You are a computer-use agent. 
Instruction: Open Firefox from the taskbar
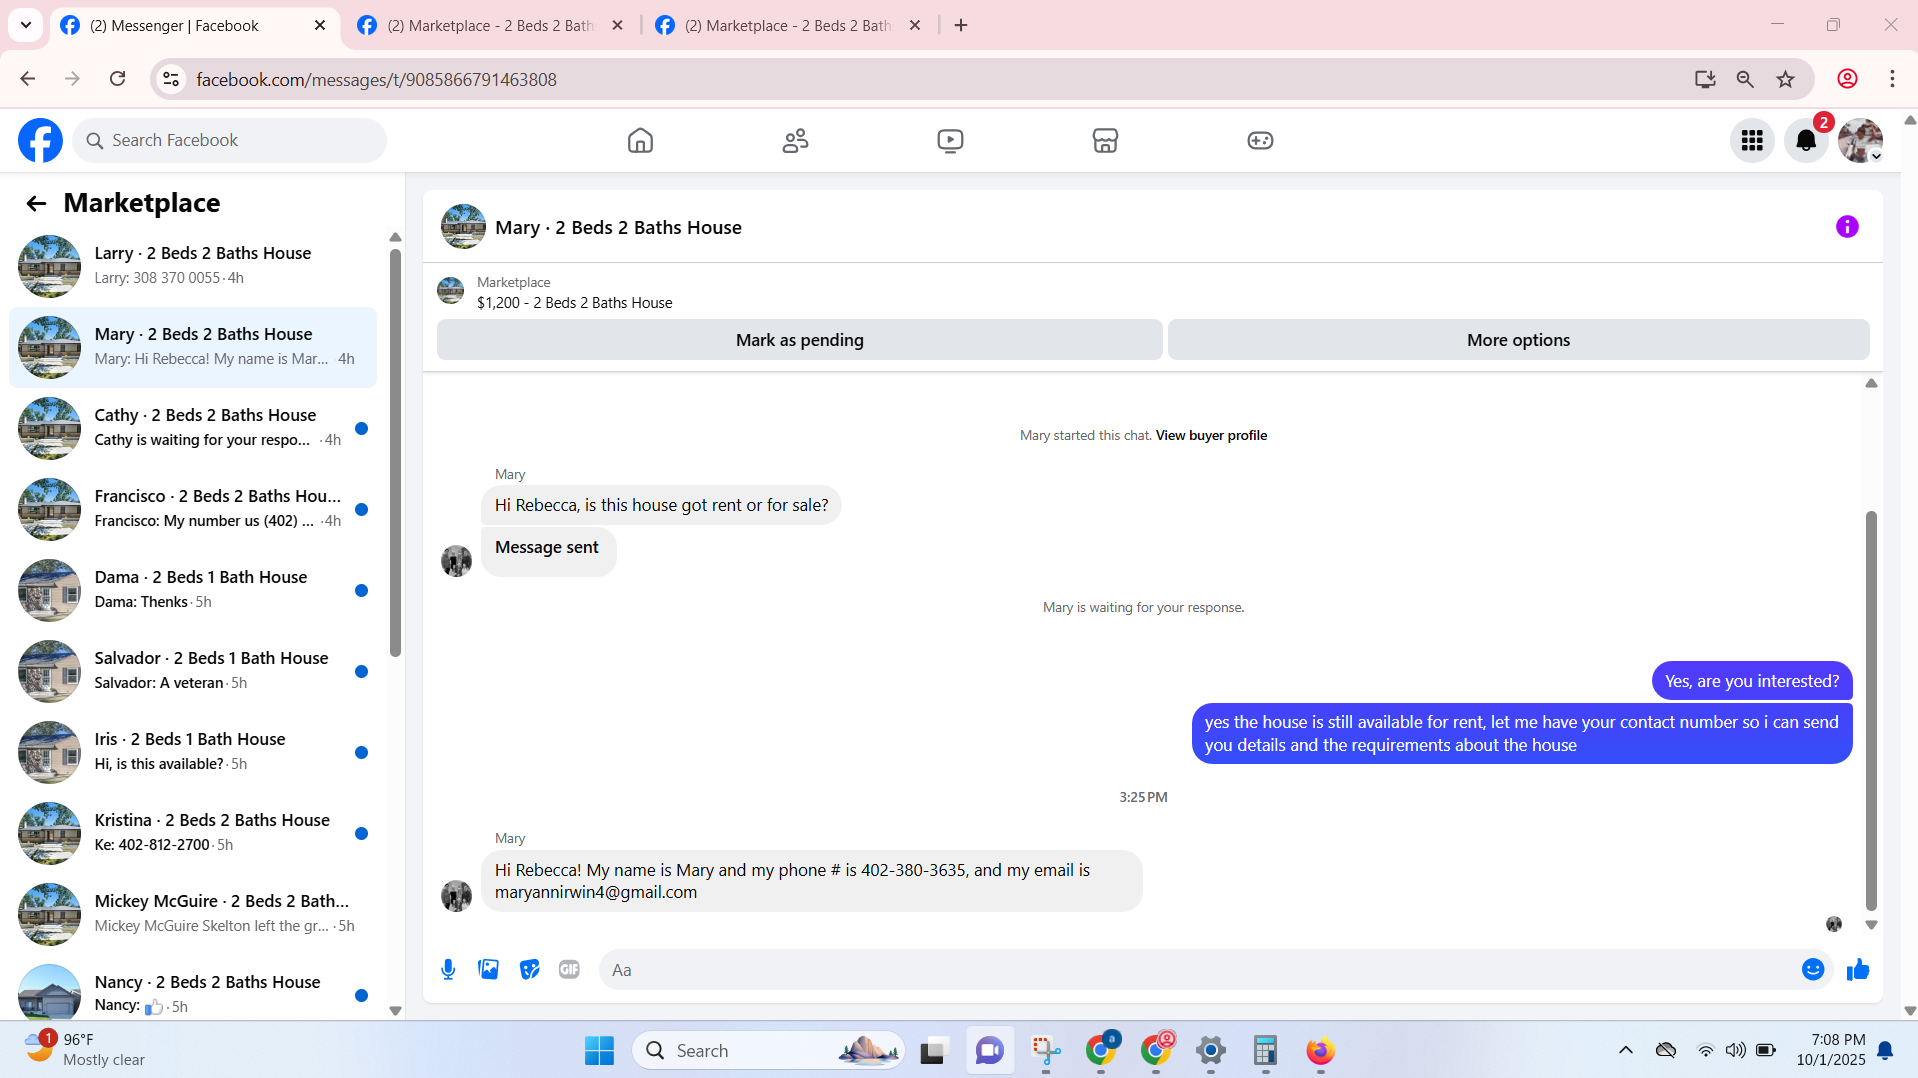(x=1320, y=1051)
